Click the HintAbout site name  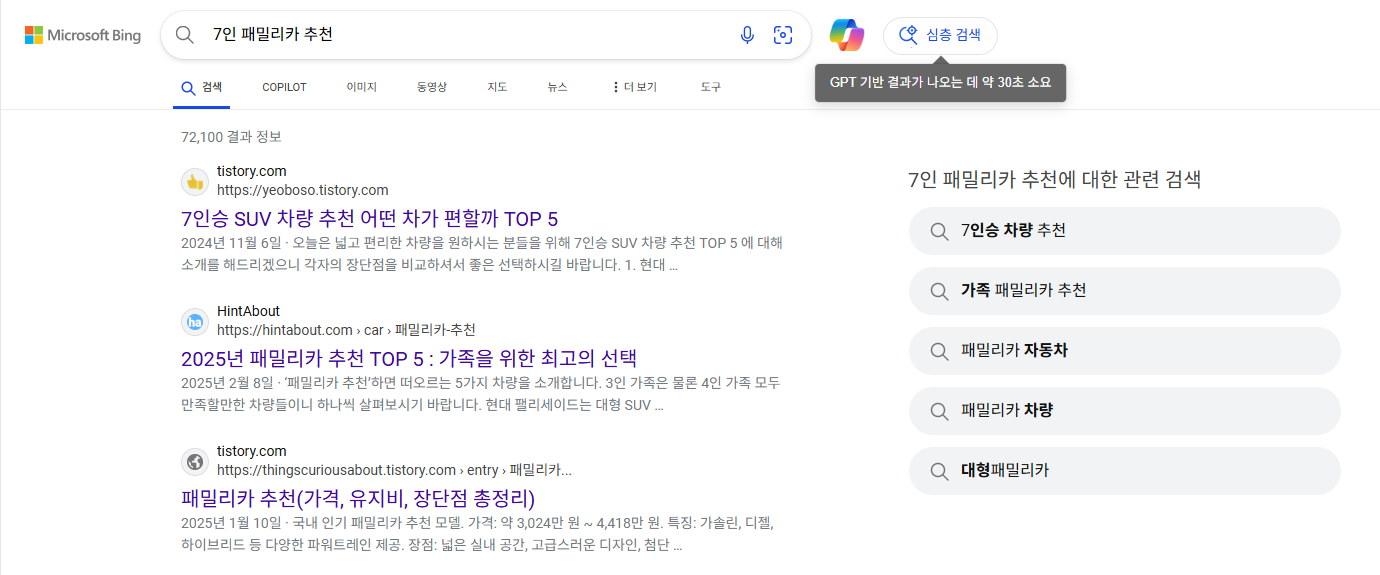[248, 311]
